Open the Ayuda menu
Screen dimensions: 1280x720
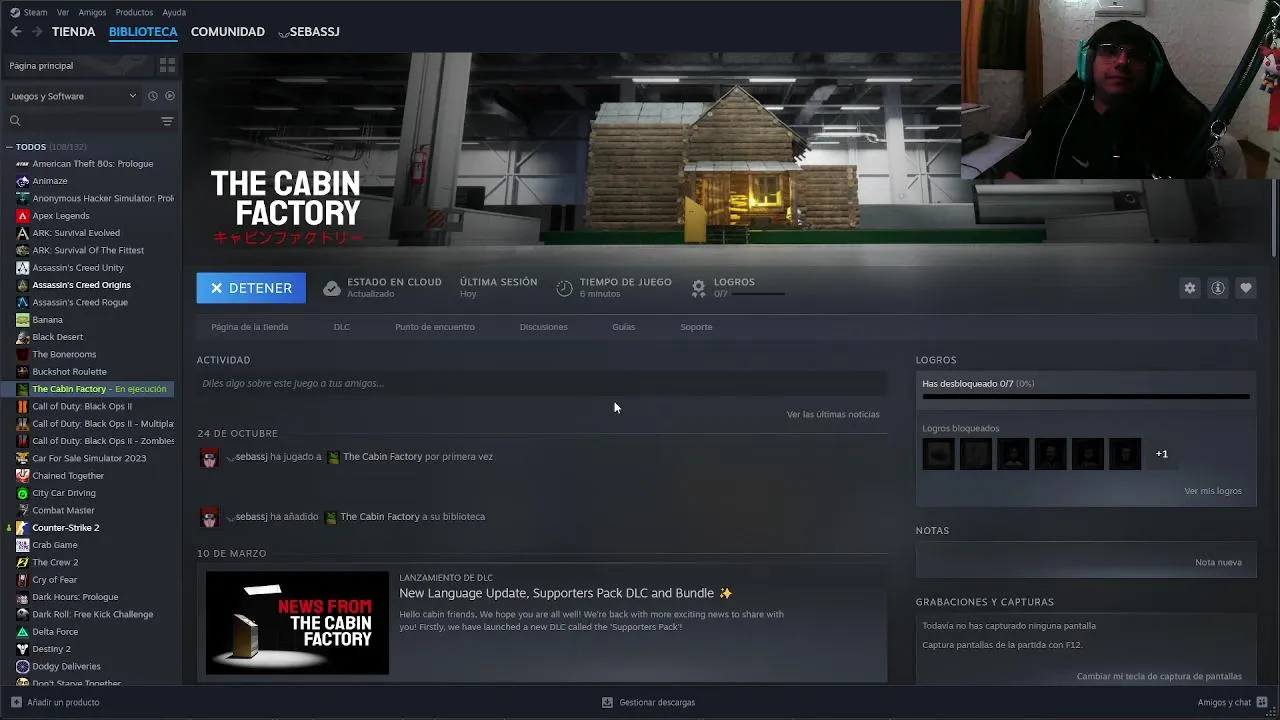pos(174,12)
